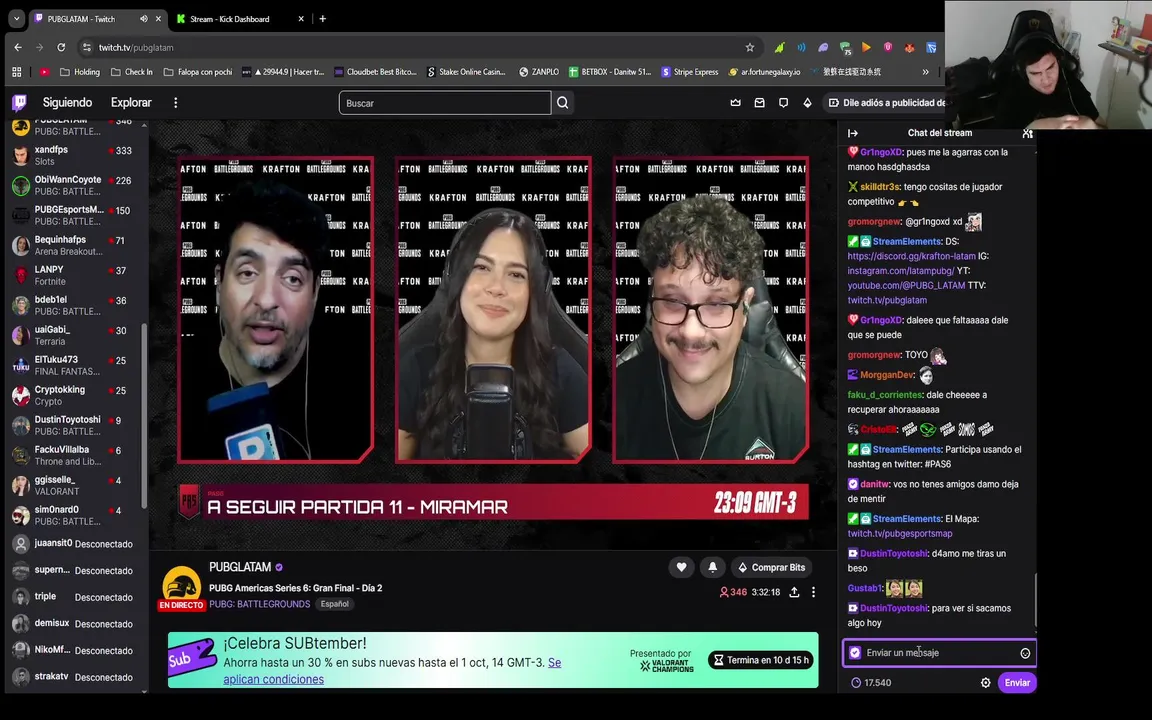
Task: Click the PUBGLATAM channel avatar
Action: (181, 586)
